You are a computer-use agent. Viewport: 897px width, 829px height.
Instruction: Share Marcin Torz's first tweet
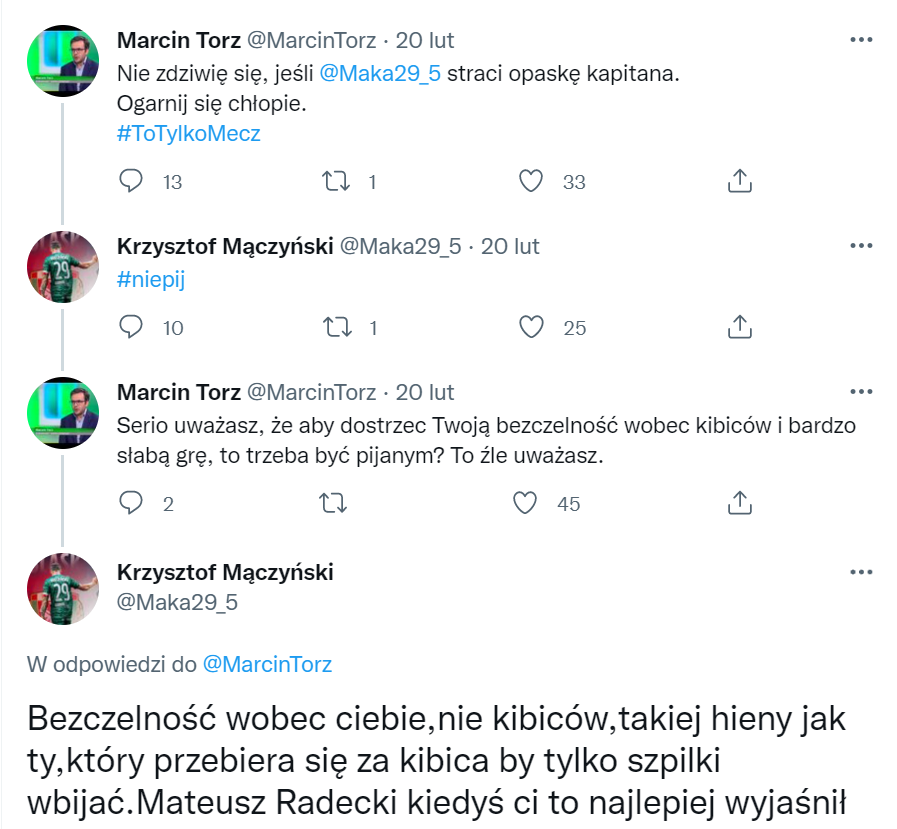tap(738, 181)
